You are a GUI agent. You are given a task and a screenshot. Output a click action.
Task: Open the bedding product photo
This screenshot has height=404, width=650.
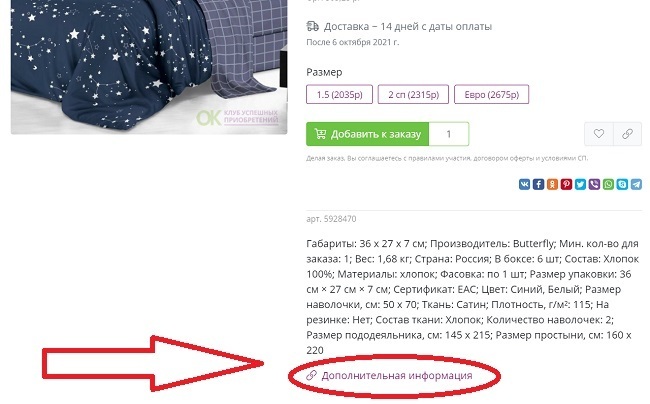[x=149, y=67]
